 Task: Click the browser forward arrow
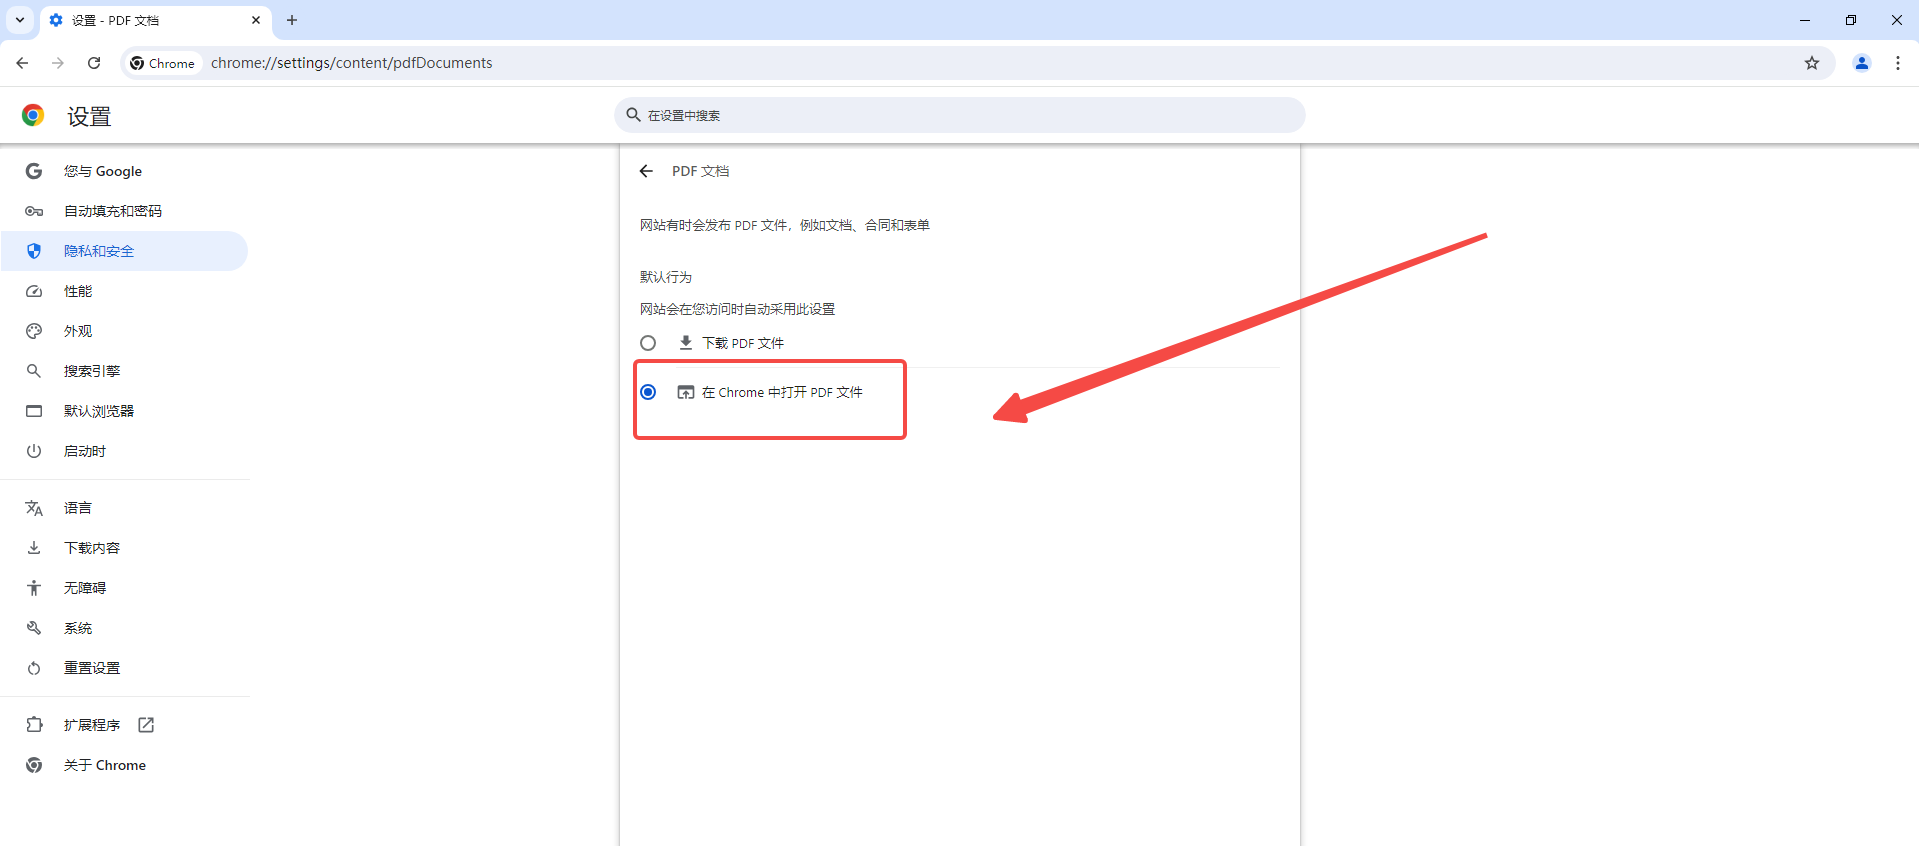(x=58, y=63)
